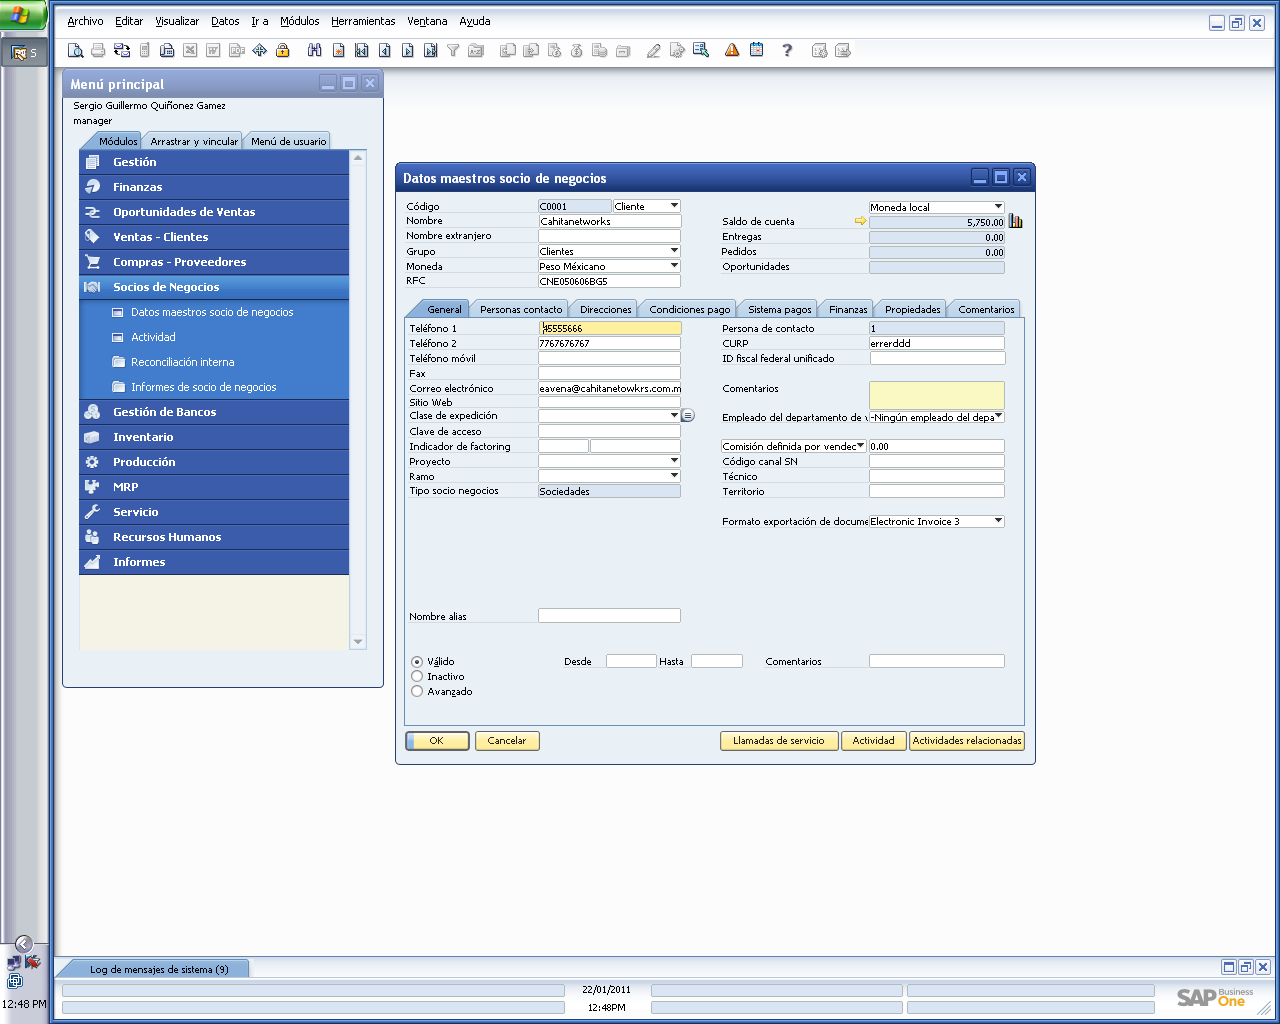Follow the orange link arrow next to Saldo de cuenta
Image resolution: width=1280 pixels, height=1024 pixels.
[x=861, y=221]
